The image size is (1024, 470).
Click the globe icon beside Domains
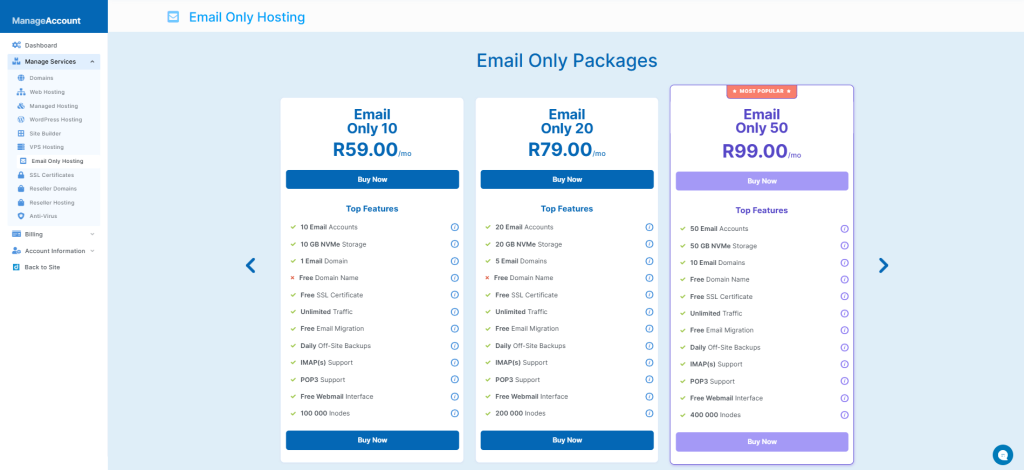coord(21,78)
